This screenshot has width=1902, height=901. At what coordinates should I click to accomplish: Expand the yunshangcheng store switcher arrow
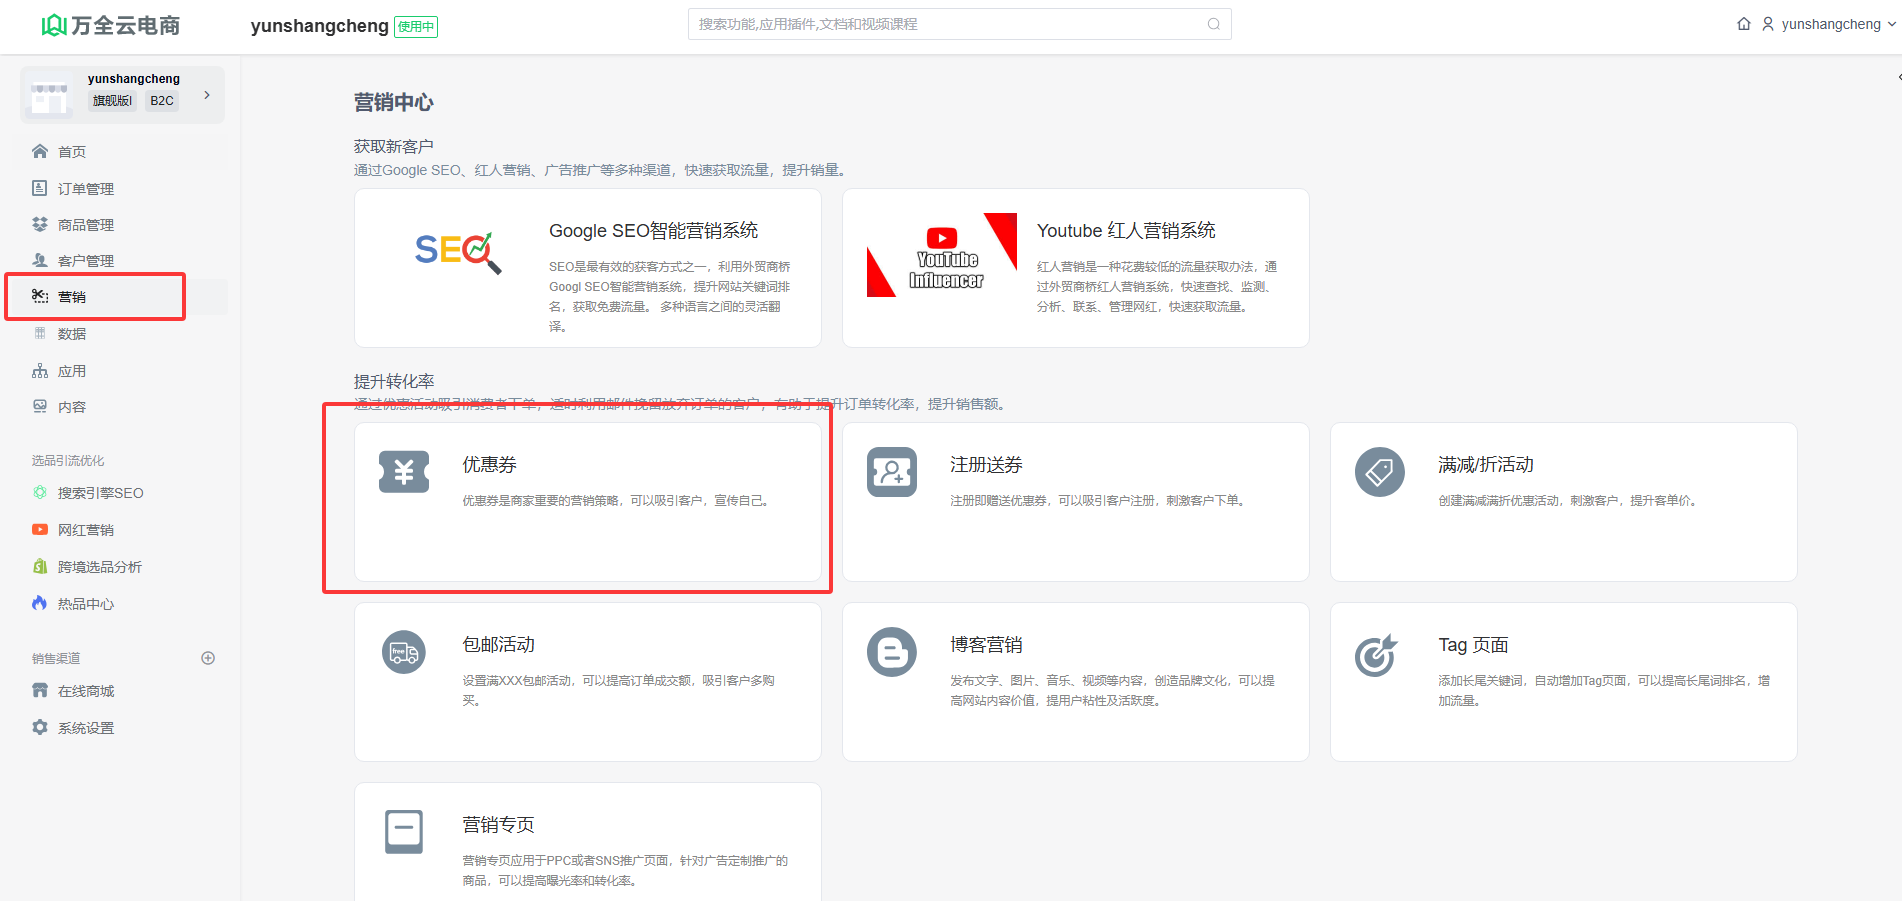pyautogui.click(x=207, y=95)
